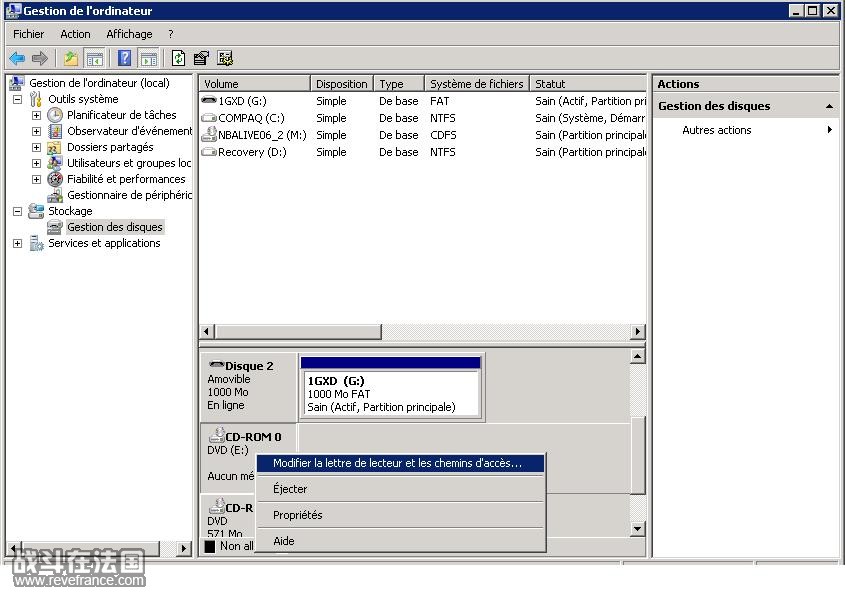
Task: Sort by the Volume column header
Action: (x=254, y=84)
